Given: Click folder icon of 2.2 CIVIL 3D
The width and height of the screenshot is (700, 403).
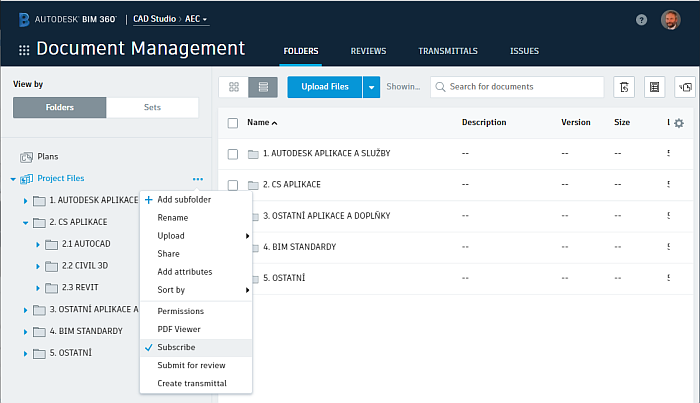Looking at the screenshot, I should tap(51, 266).
